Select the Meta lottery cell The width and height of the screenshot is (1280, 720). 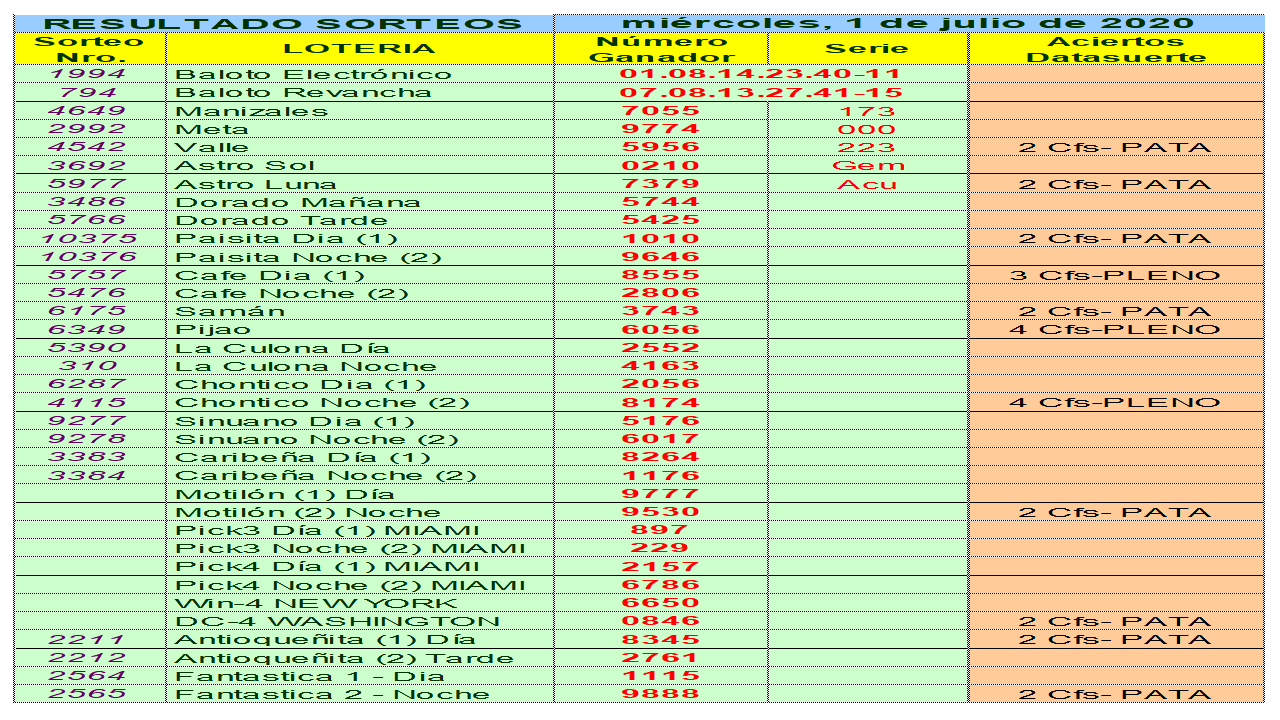pos(360,129)
